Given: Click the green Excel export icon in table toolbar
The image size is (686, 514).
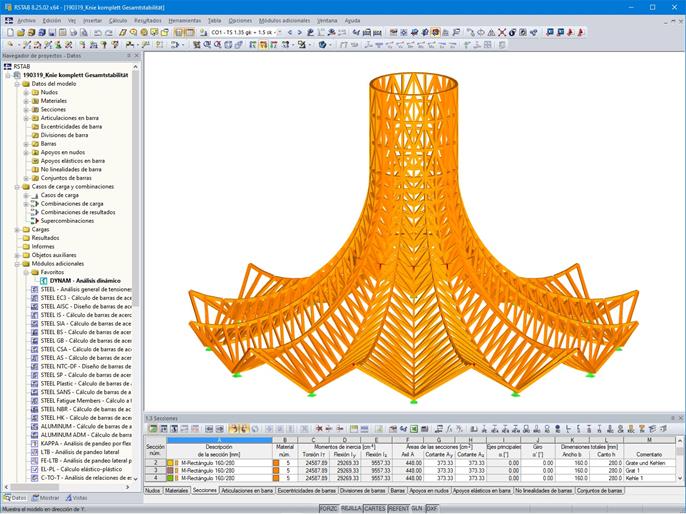Looking at the screenshot, I should [414, 429].
